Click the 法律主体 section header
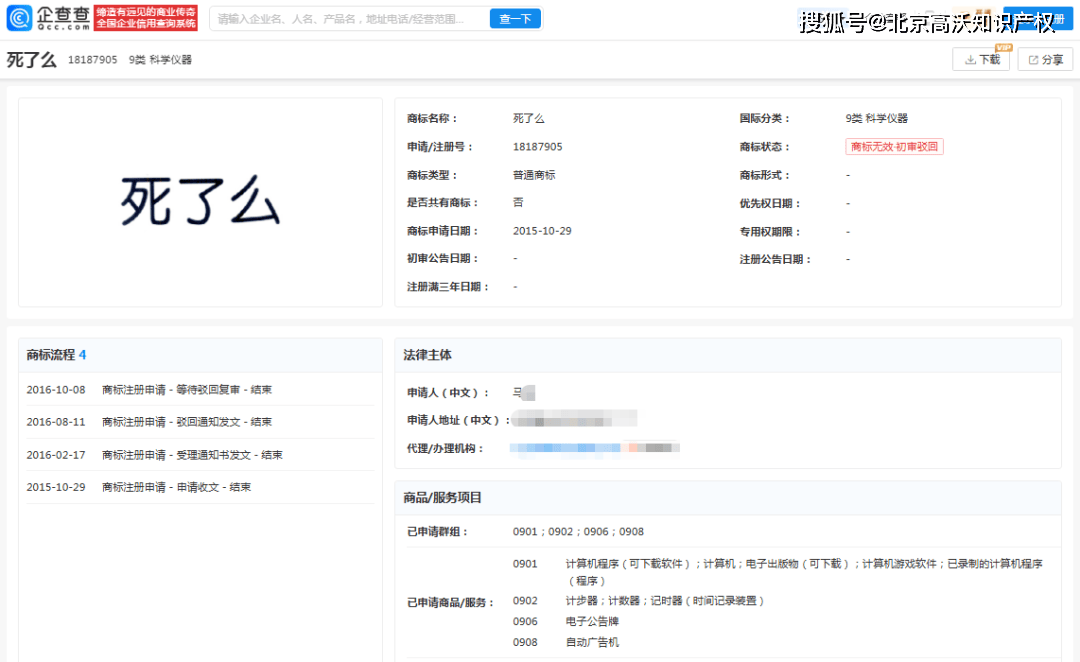The width and height of the screenshot is (1080, 662). click(427, 355)
